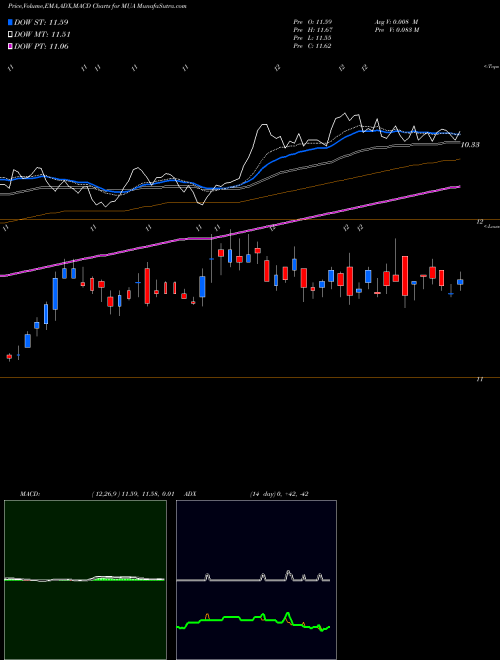Click the 'ADX' panel label

click(x=190, y=494)
